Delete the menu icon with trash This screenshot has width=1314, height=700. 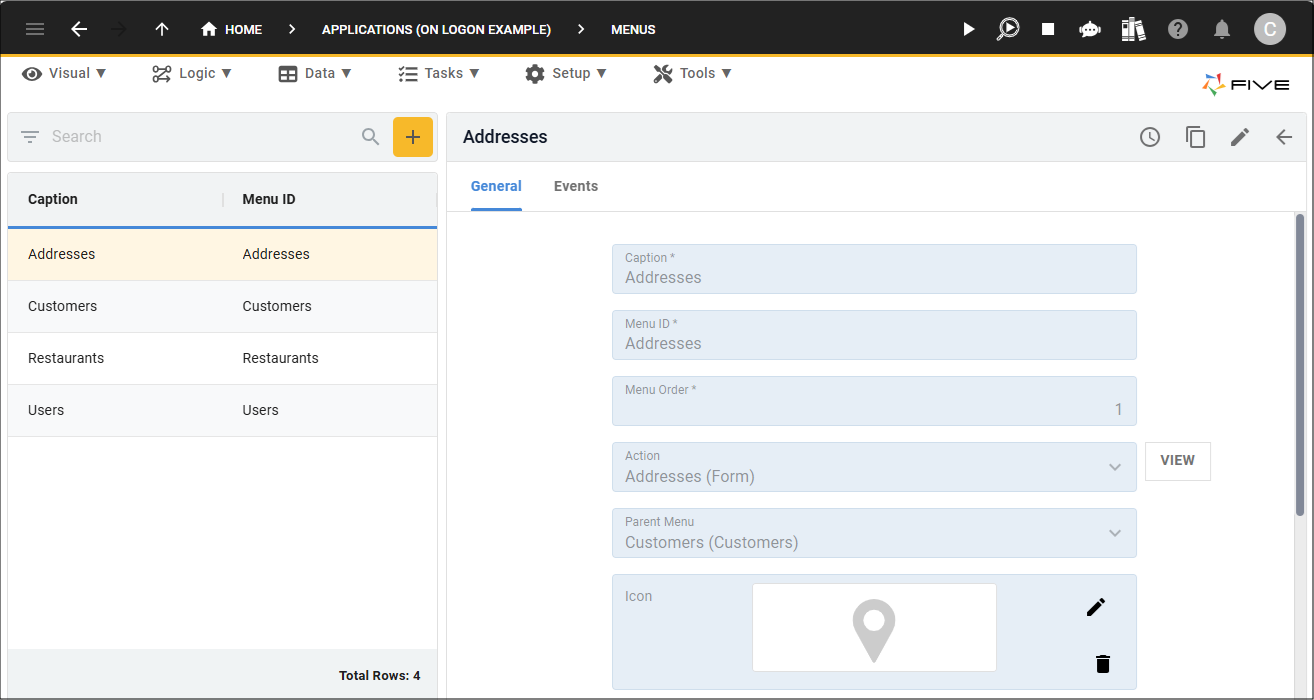click(x=1102, y=664)
